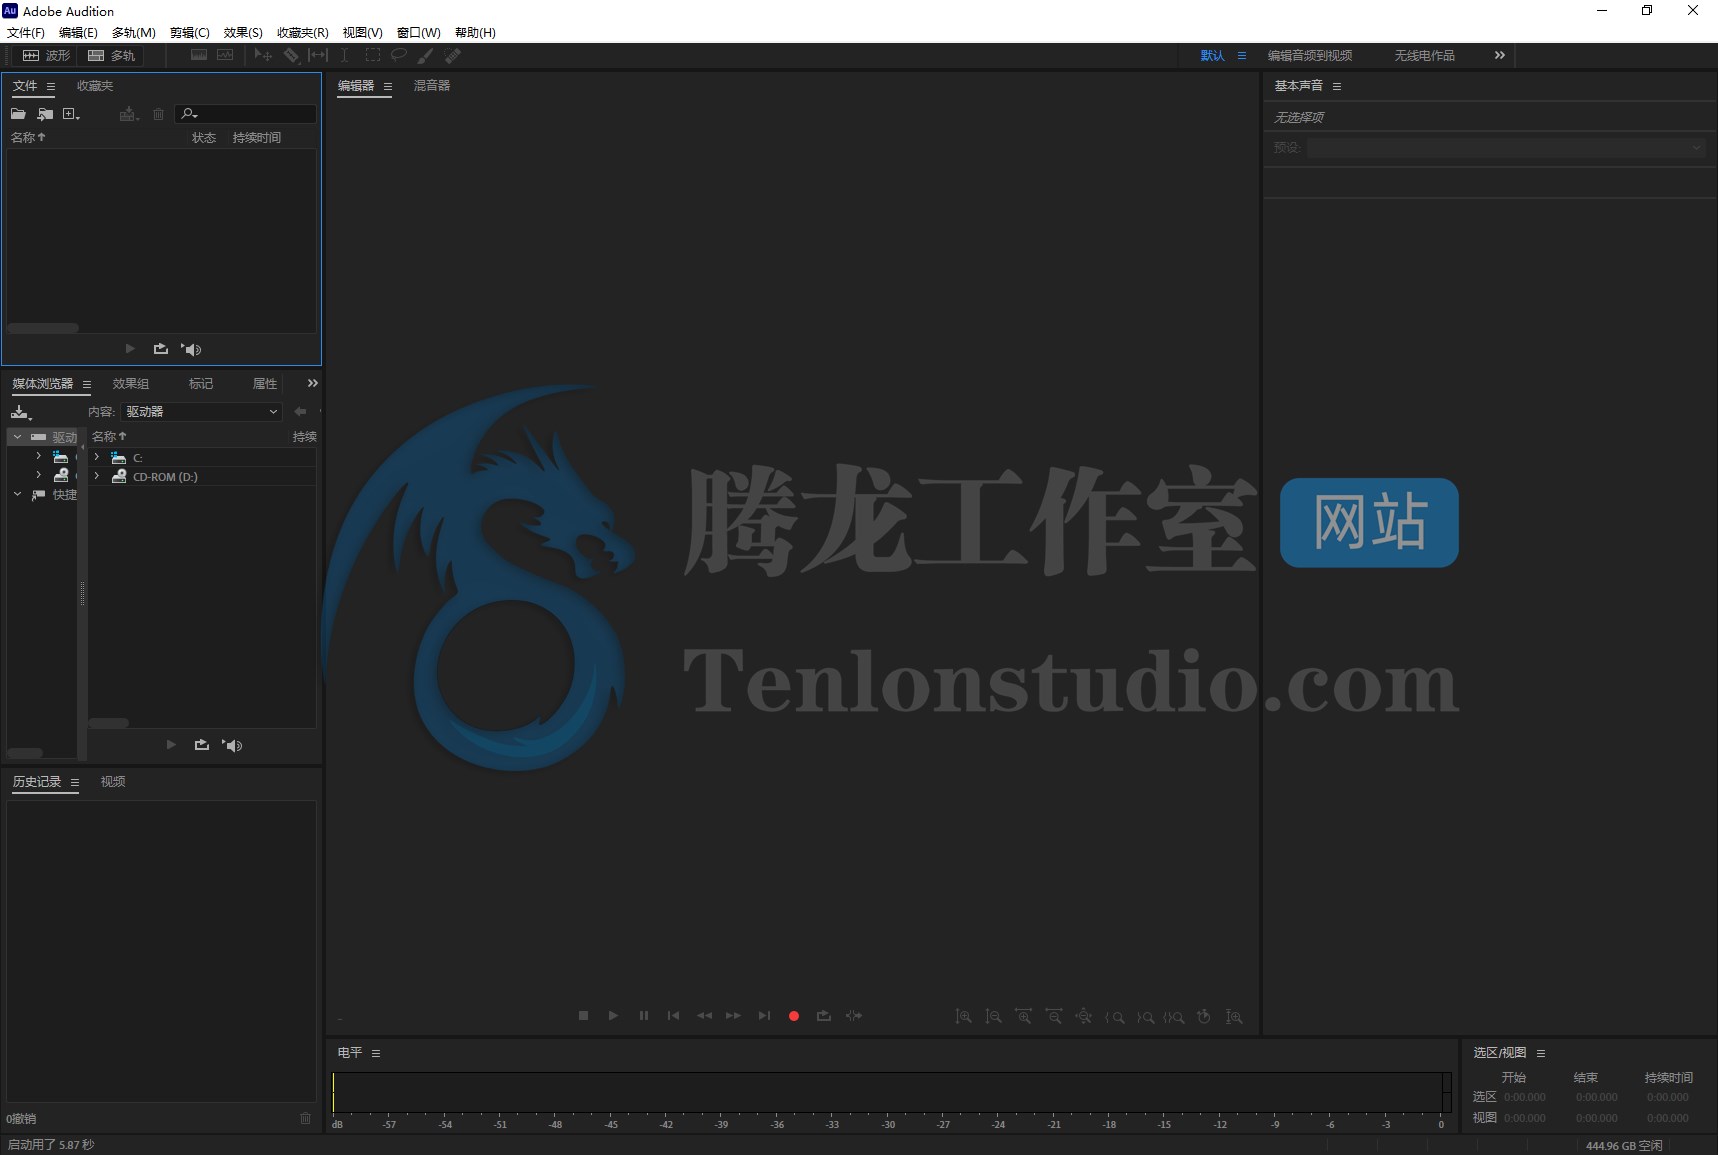This screenshot has height=1155, width=1718.
Task: Open the 效果(S) menu
Action: [240, 32]
